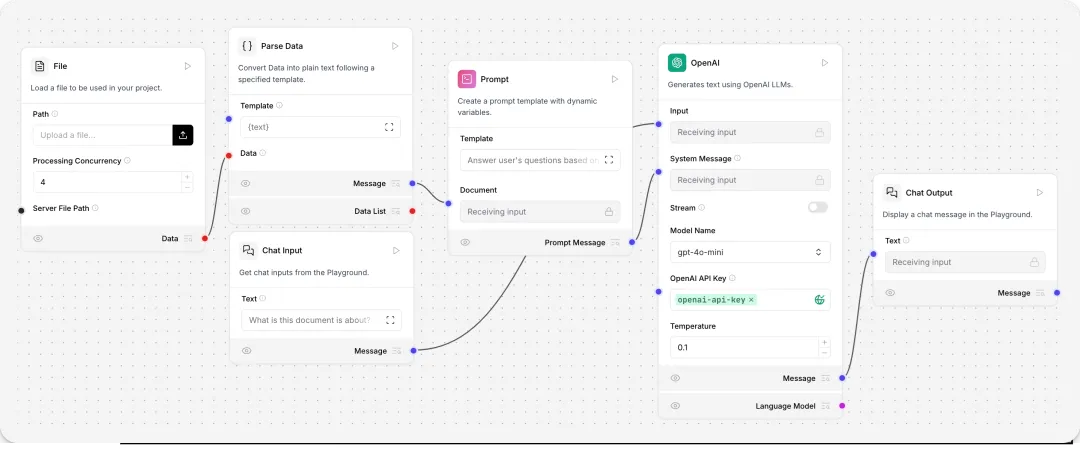This screenshot has width=1080, height=450.
Task: Open the Model Name gpt-4o-mini dropdown
Action: [x=749, y=252]
